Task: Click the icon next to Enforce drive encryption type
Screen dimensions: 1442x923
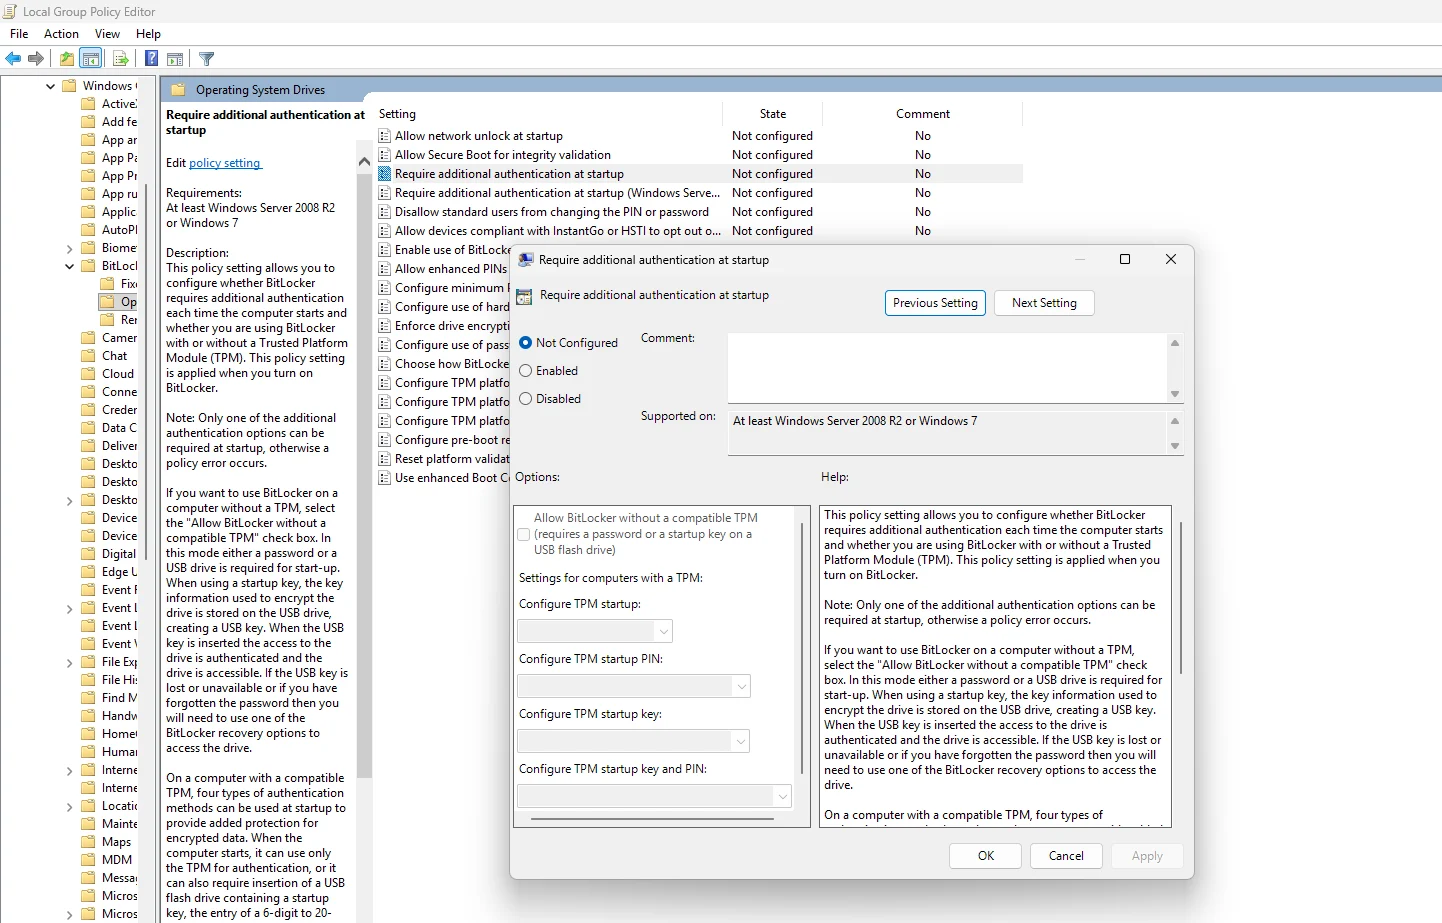Action: pos(385,326)
